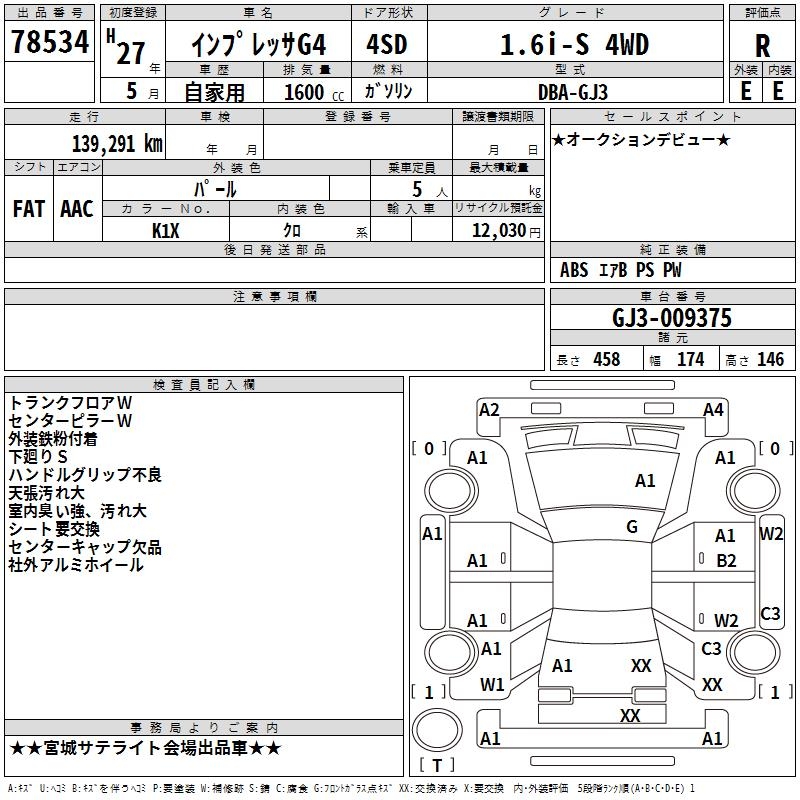Click the rear-right wheel circle
The image size is (800, 800).
pyautogui.click(x=753, y=652)
